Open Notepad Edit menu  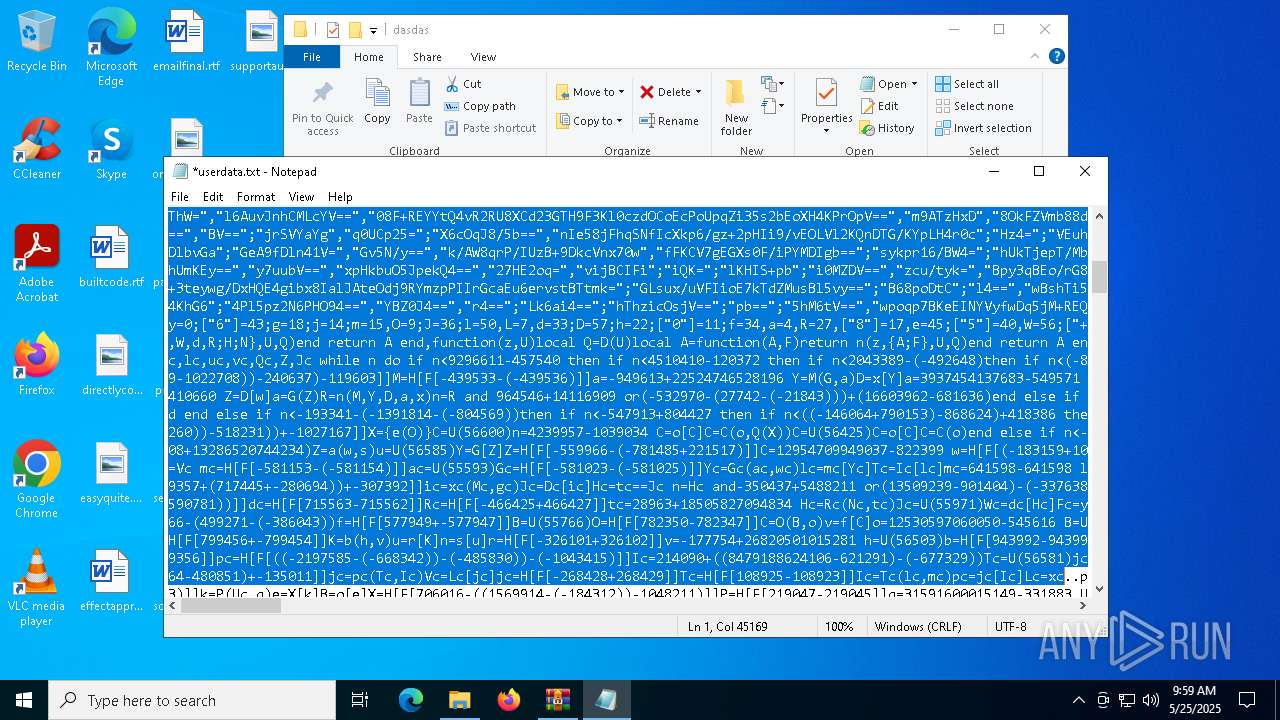(x=213, y=197)
